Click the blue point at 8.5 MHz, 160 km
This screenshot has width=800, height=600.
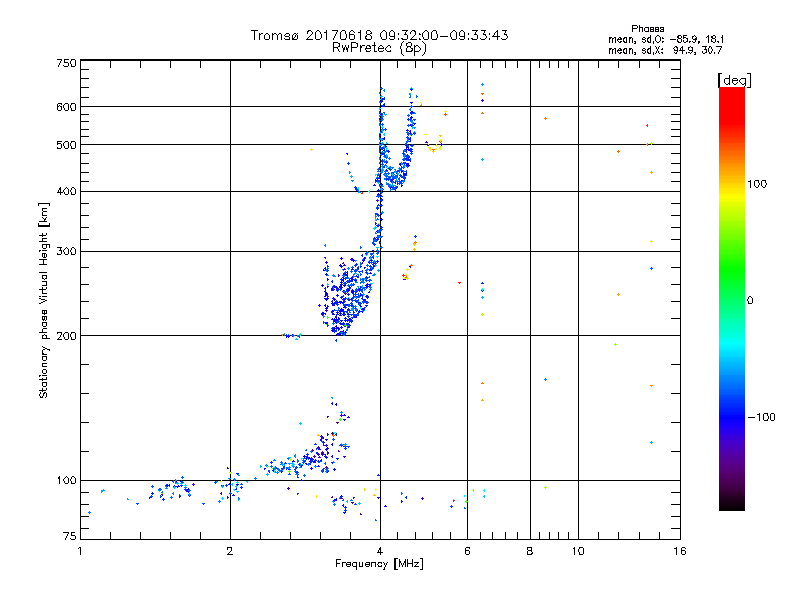[545, 380]
